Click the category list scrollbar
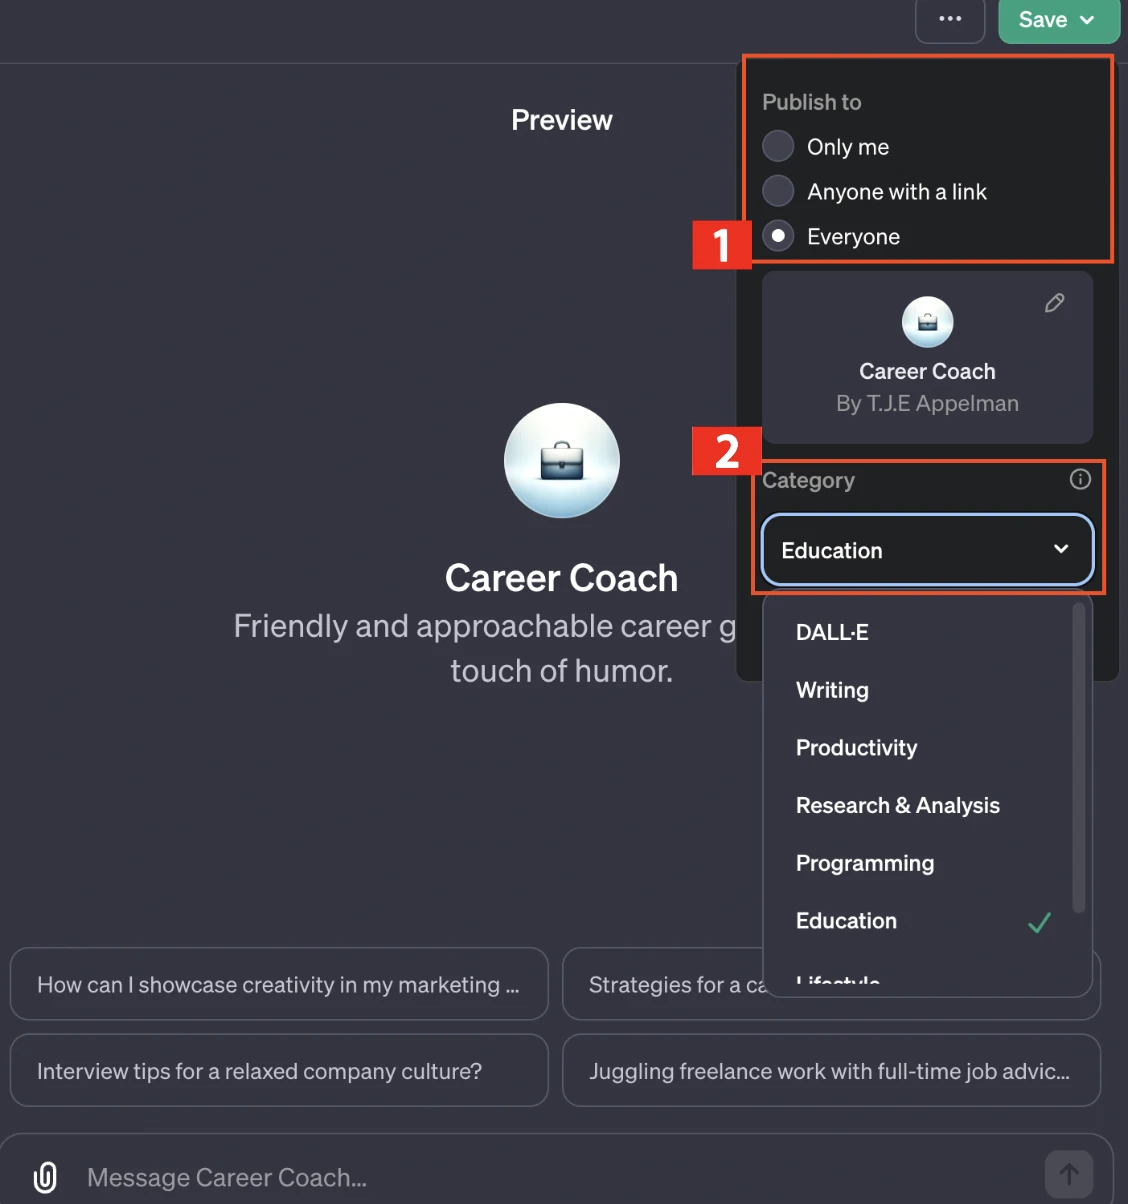 (x=1078, y=757)
